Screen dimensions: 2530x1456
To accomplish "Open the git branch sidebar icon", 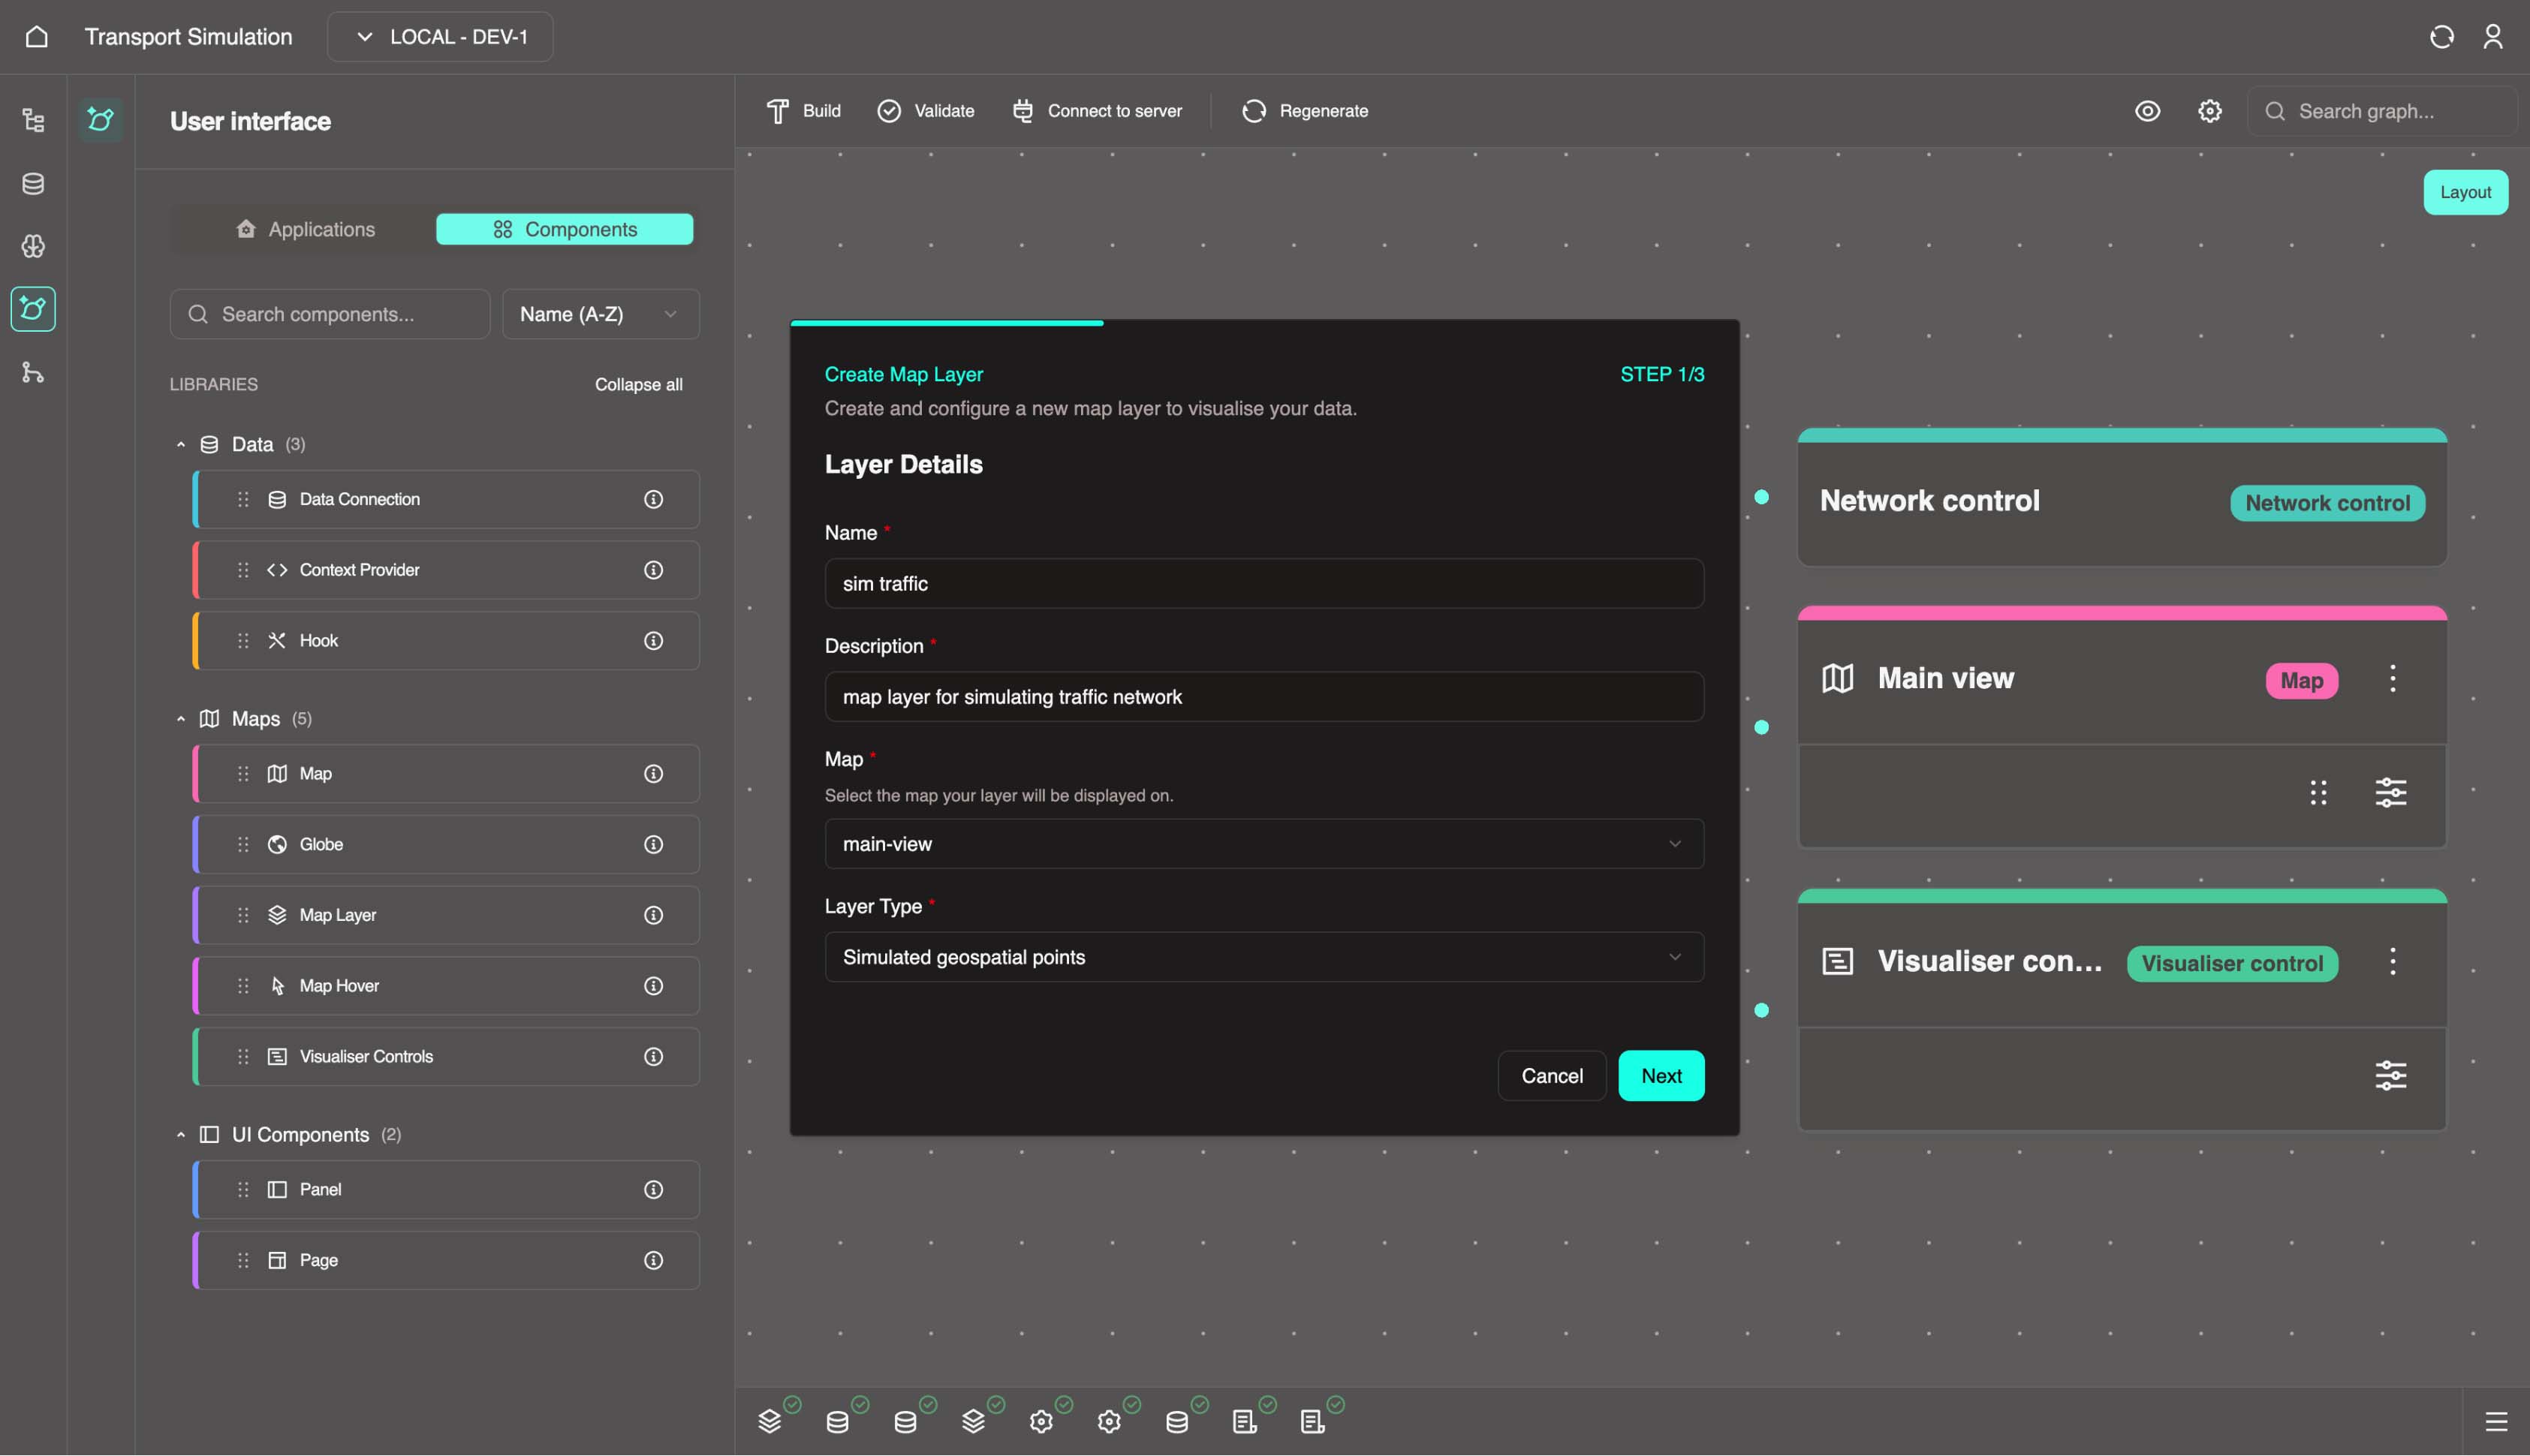I will [33, 372].
